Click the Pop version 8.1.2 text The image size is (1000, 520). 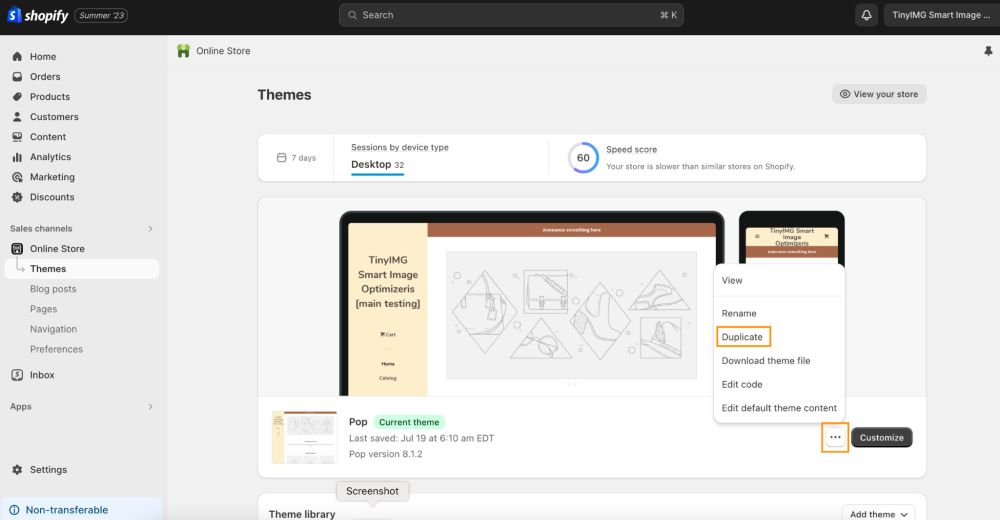385,454
